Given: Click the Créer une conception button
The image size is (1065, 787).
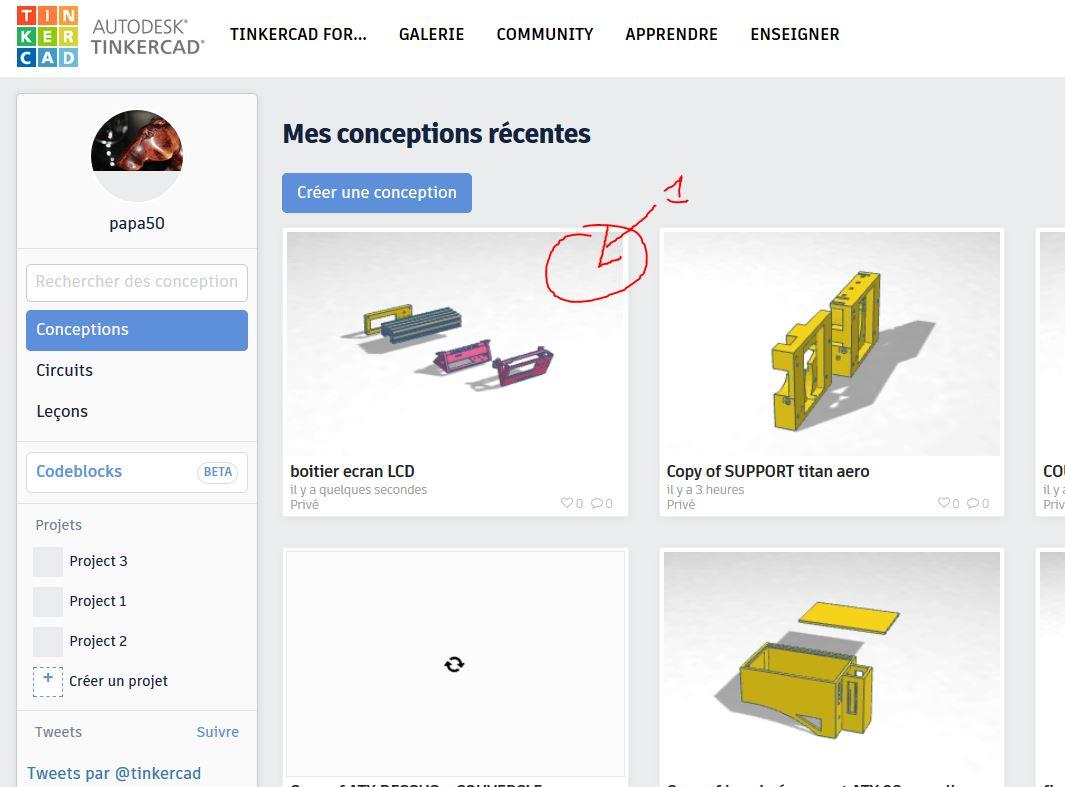Looking at the screenshot, I should (x=377, y=193).
